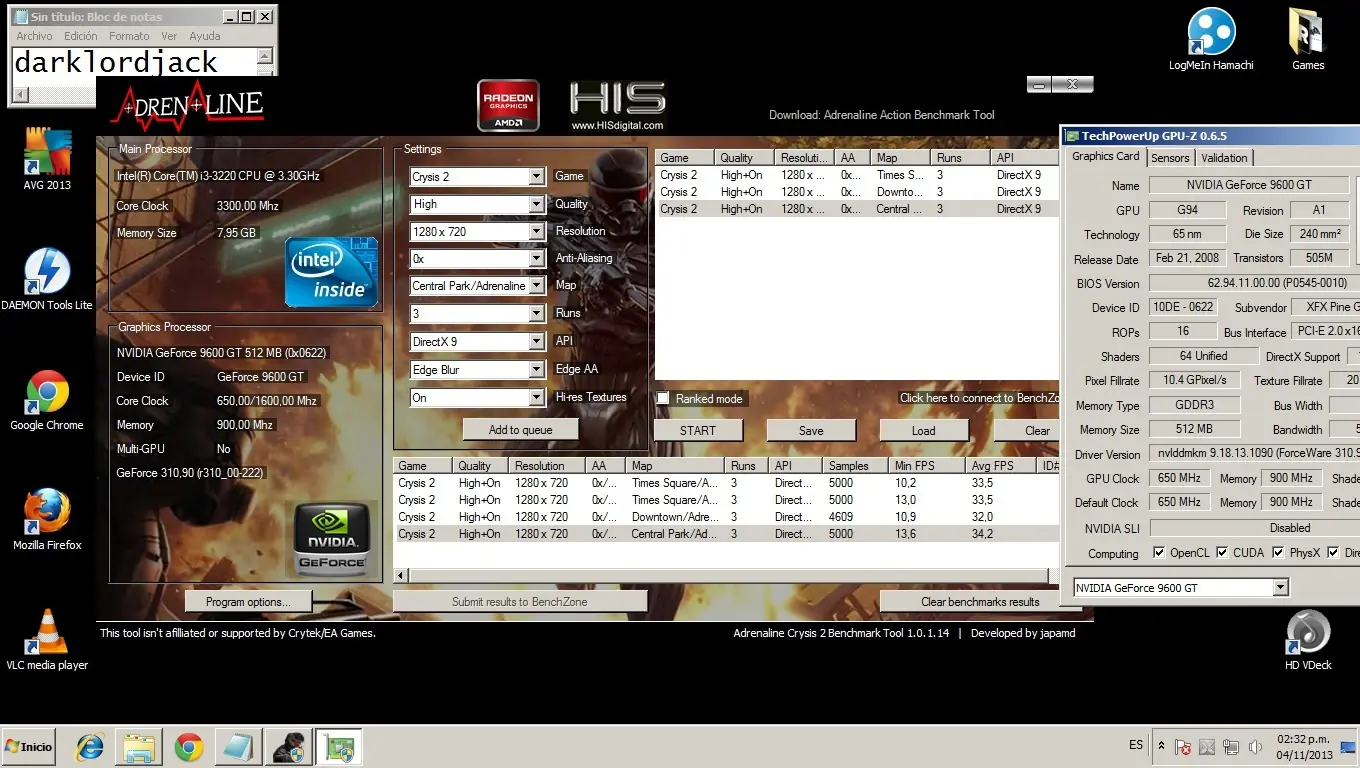The width and height of the screenshot is (1360, 768).
Task: Show hidden system tray icons
Action: tap(1161, 746)
